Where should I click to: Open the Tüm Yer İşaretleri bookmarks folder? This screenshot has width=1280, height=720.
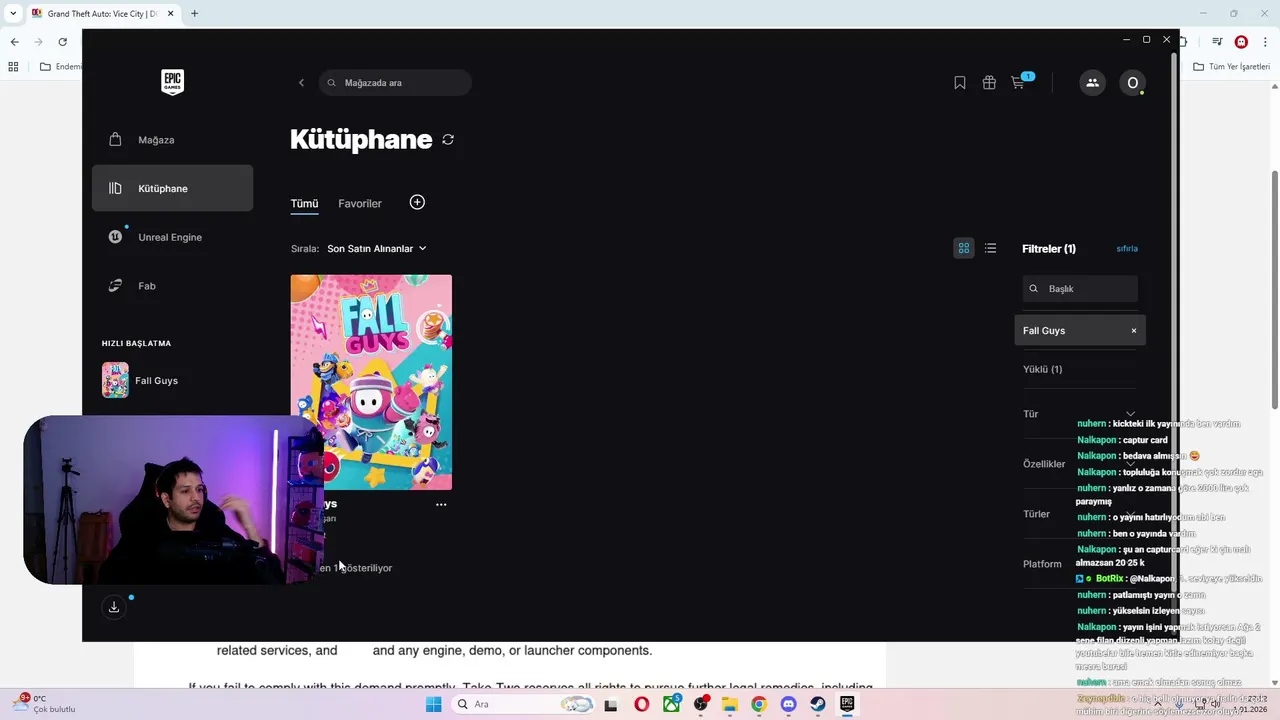tap(1232, 67)
